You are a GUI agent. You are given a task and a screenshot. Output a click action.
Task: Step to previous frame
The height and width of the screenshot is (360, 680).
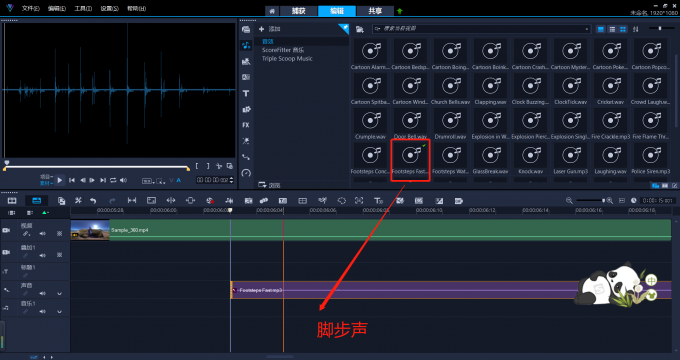[82, 180]
